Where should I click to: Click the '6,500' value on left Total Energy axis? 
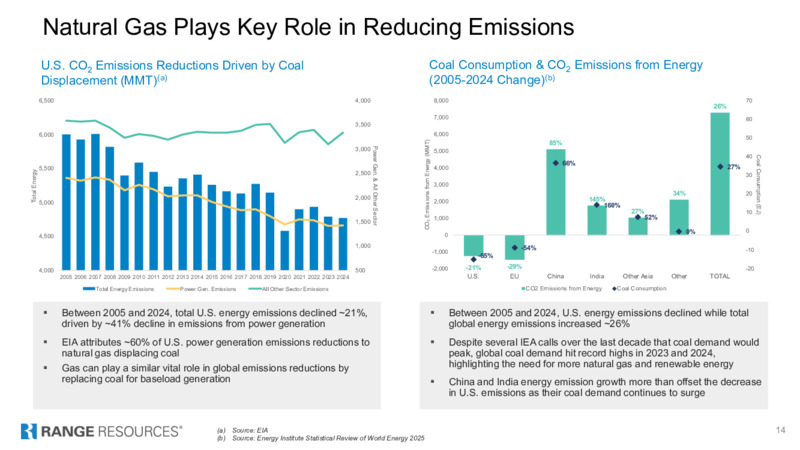(x=46, y=101)
